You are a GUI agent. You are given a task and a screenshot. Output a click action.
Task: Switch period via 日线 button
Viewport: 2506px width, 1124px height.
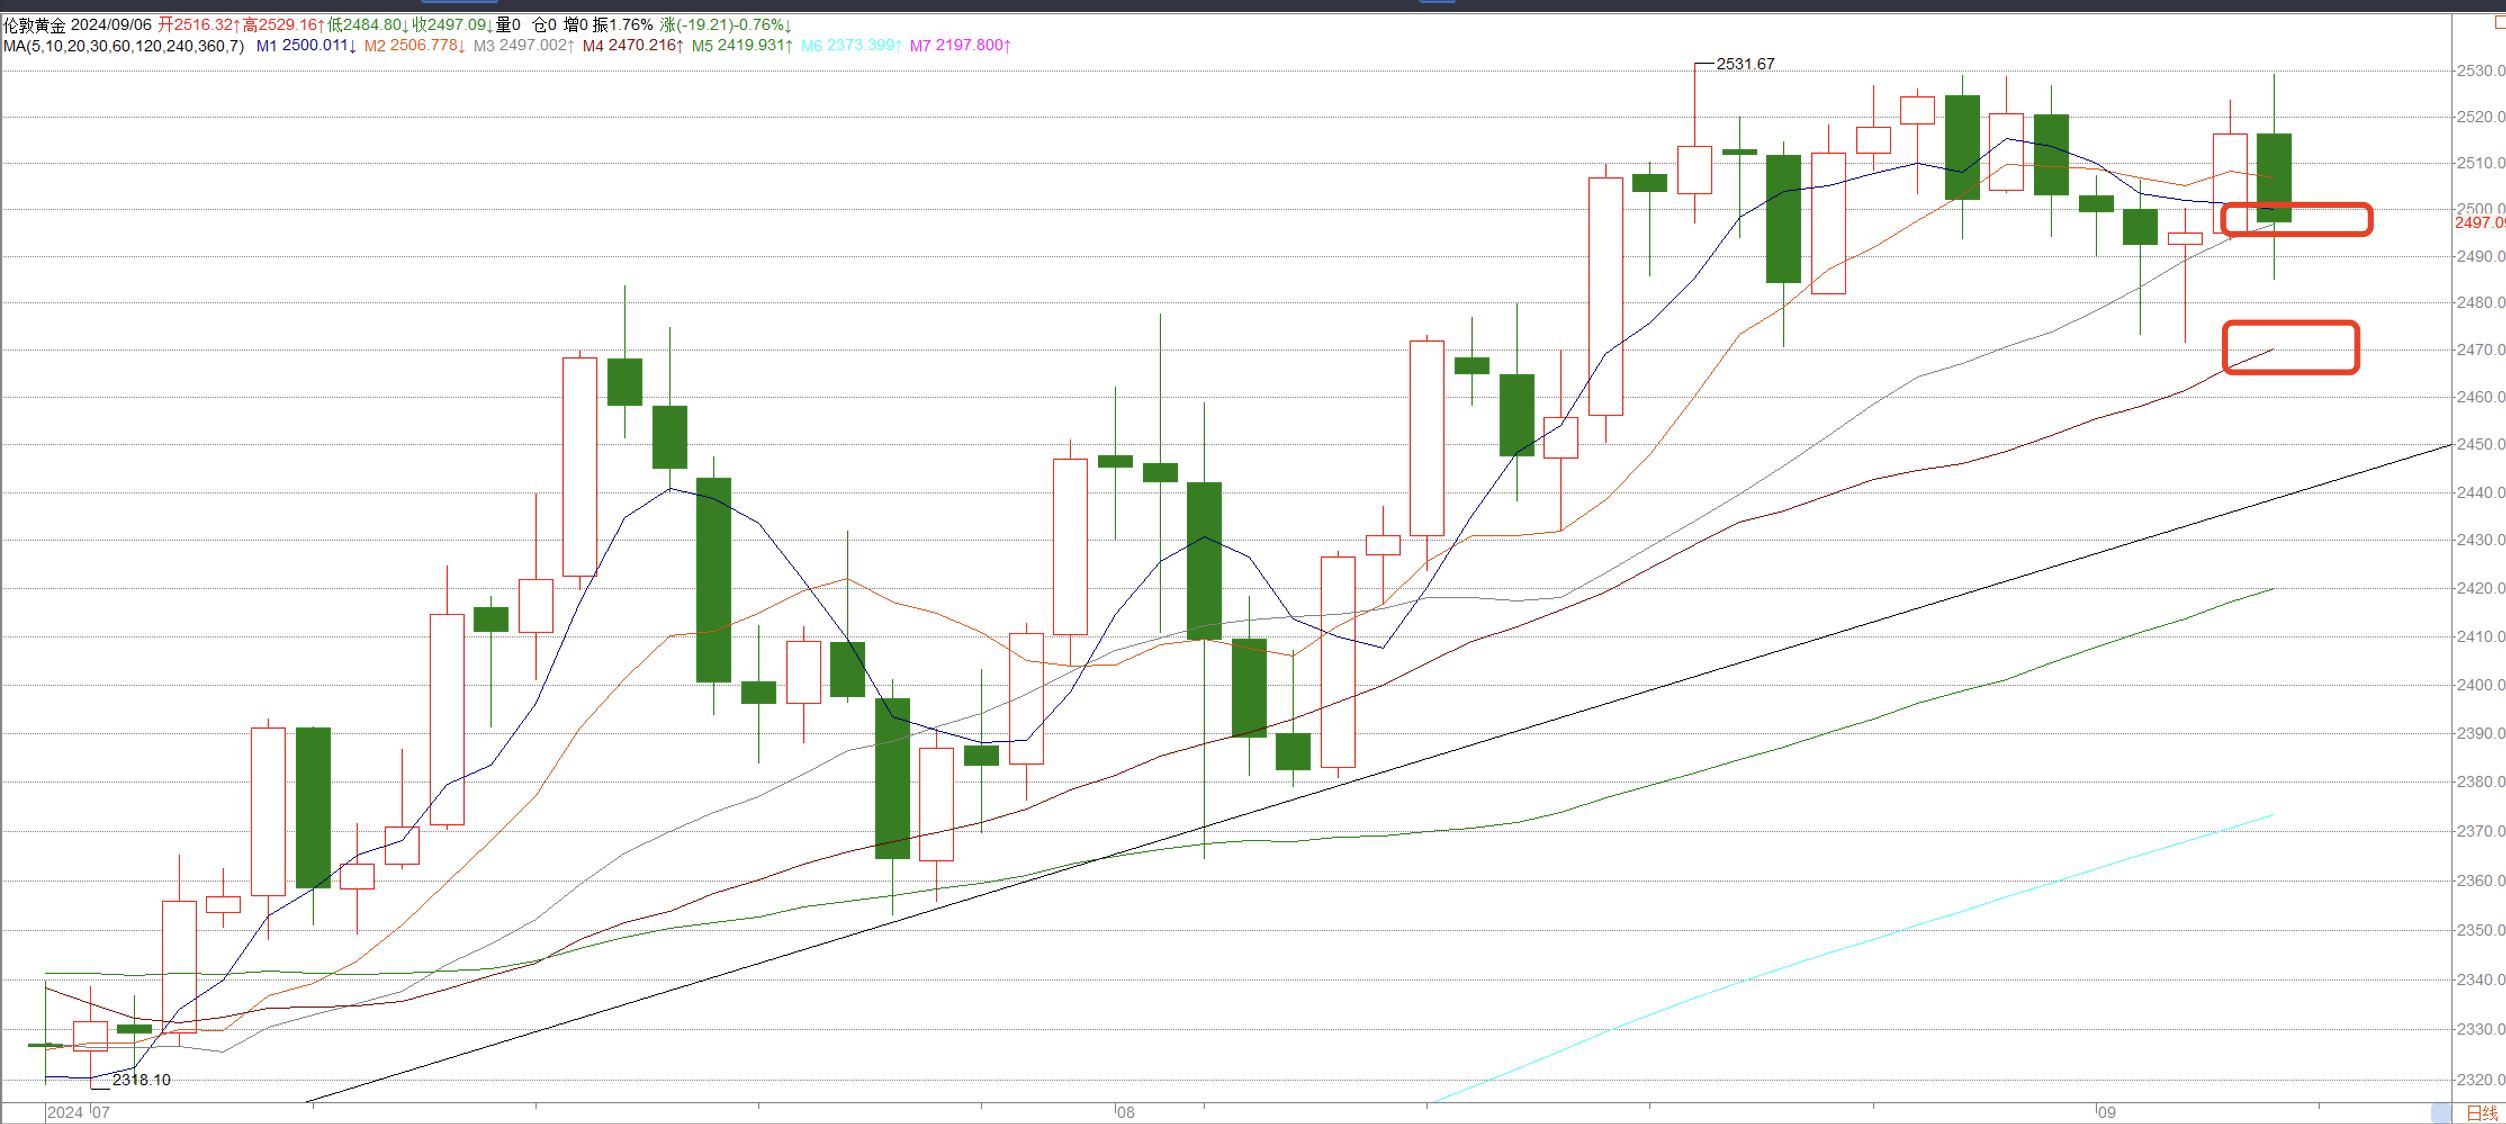pos(2482,1113)
